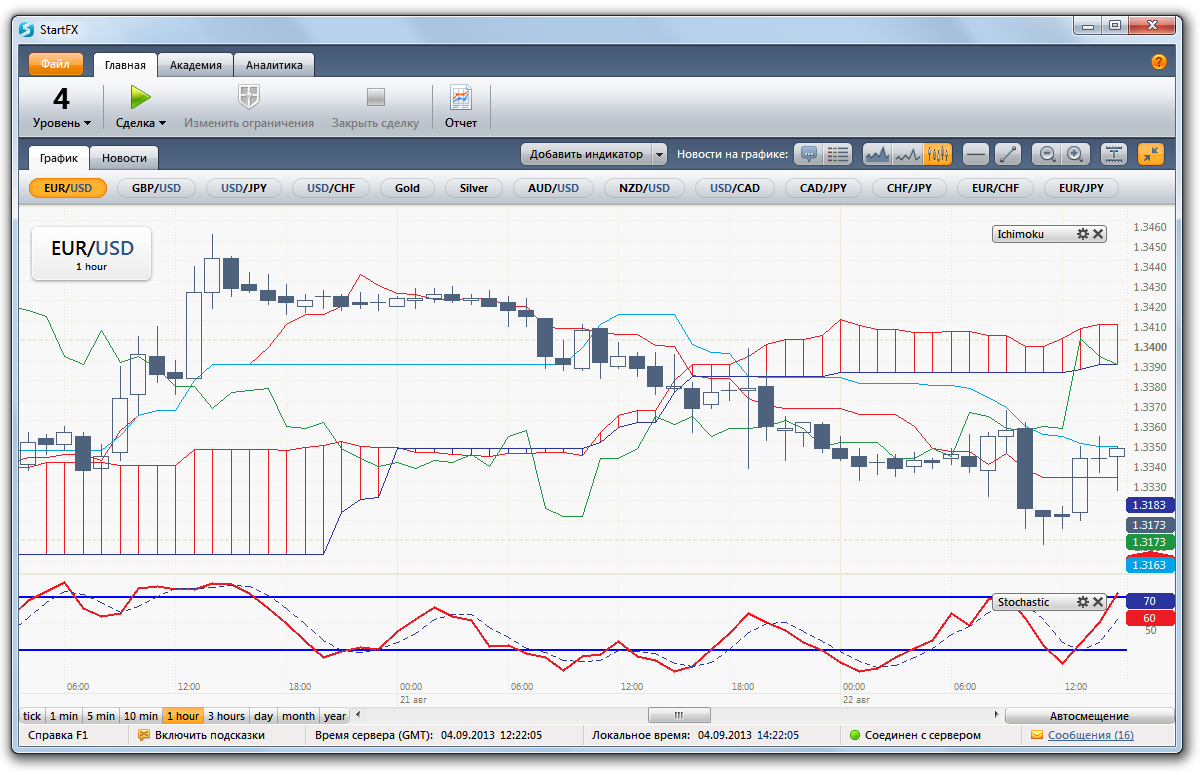Select the EUR/USD currency pair
This screenshot has width=1200, height=775.
(68, 188)
